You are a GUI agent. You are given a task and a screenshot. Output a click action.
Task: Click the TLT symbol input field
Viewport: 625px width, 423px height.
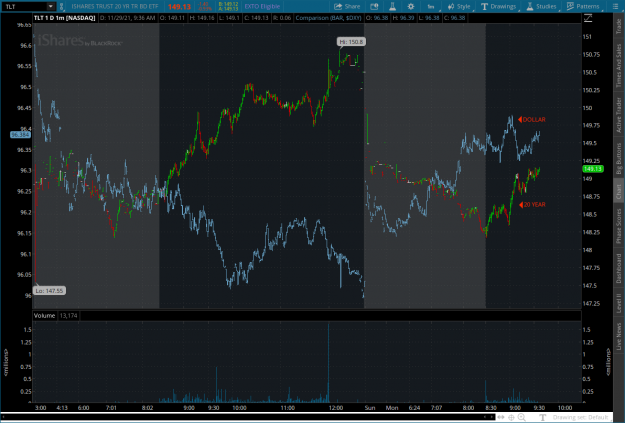[24, 6]
